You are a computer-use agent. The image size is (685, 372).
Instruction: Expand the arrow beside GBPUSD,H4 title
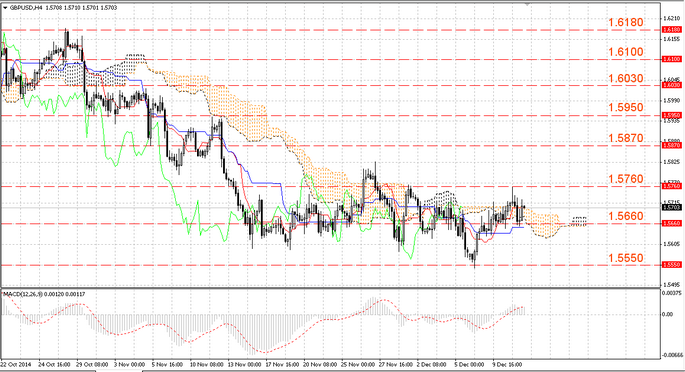tap(5, 7)
